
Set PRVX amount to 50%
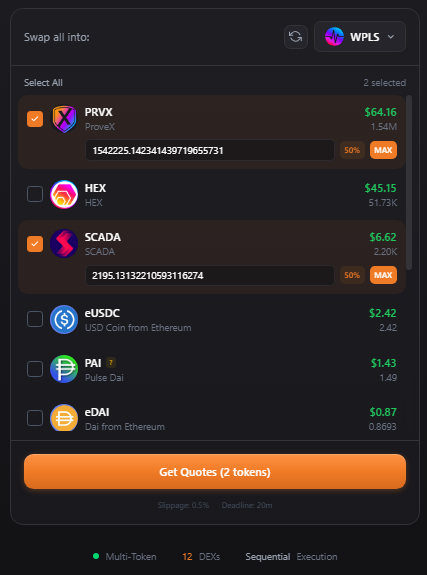(352, 150)
